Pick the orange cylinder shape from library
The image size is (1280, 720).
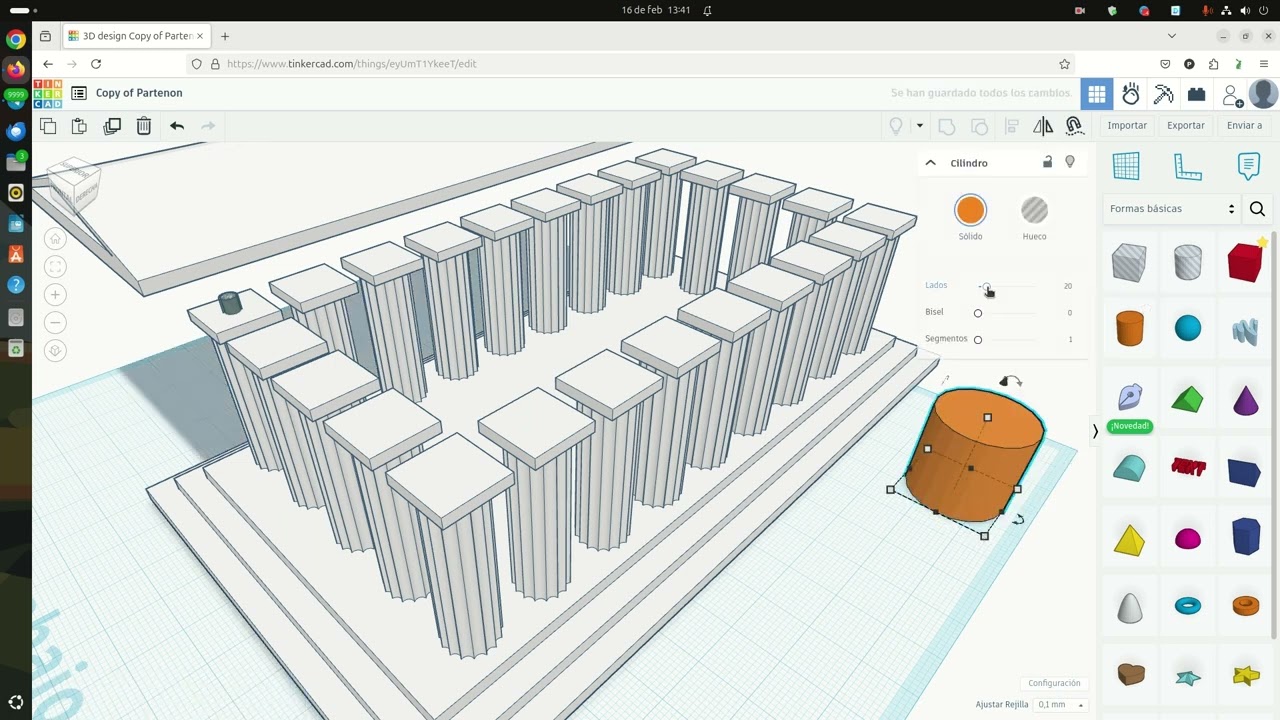[1129, 328]
